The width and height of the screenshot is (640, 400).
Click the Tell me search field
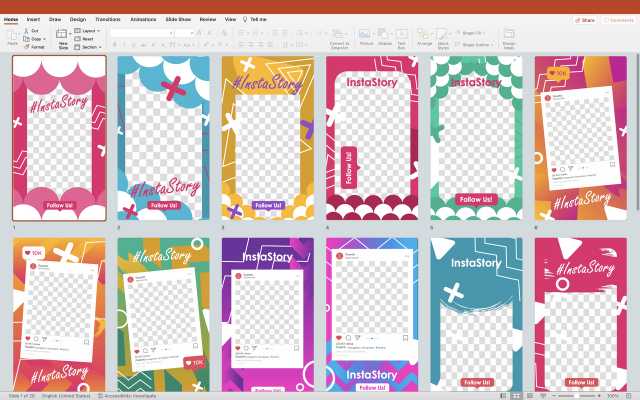point(256,19)
